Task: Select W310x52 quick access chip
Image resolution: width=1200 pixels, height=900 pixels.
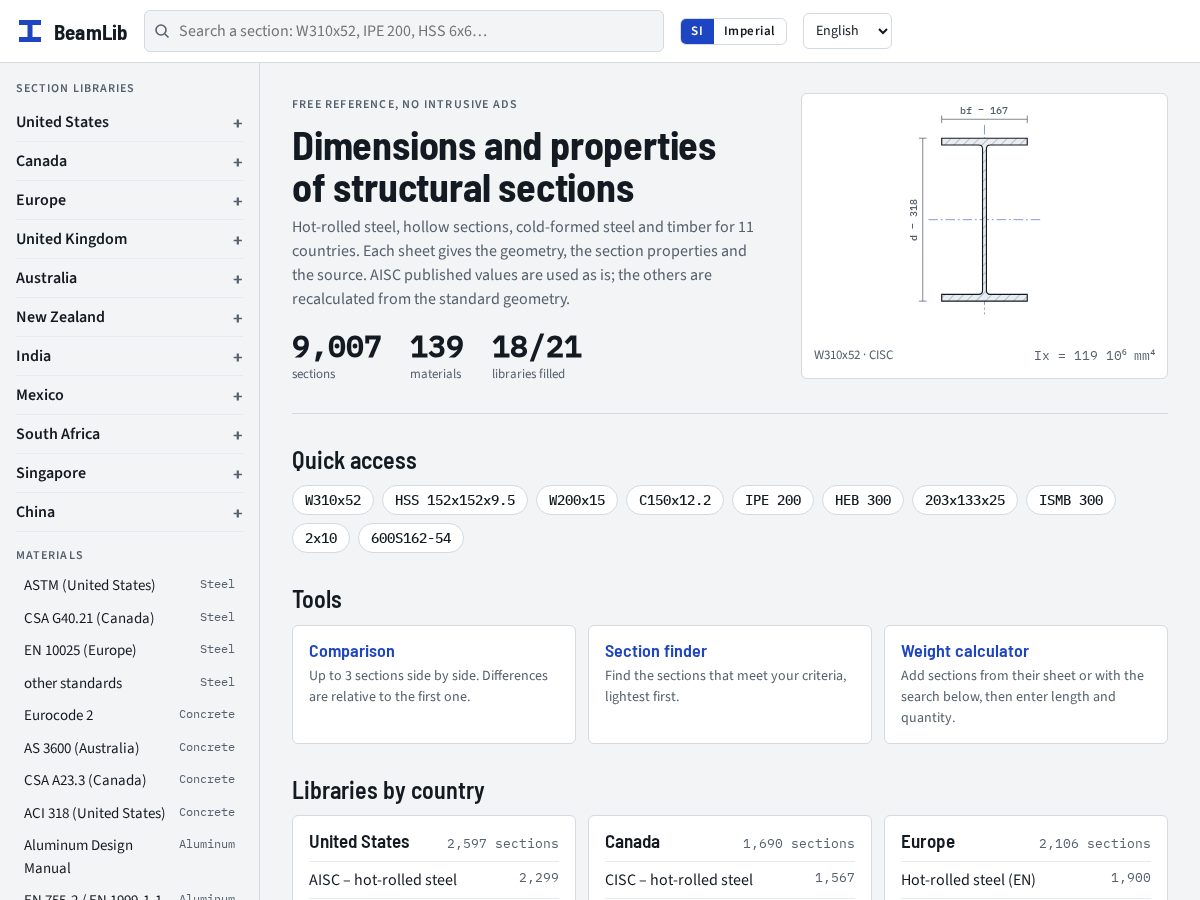Action: pos(333,500)
